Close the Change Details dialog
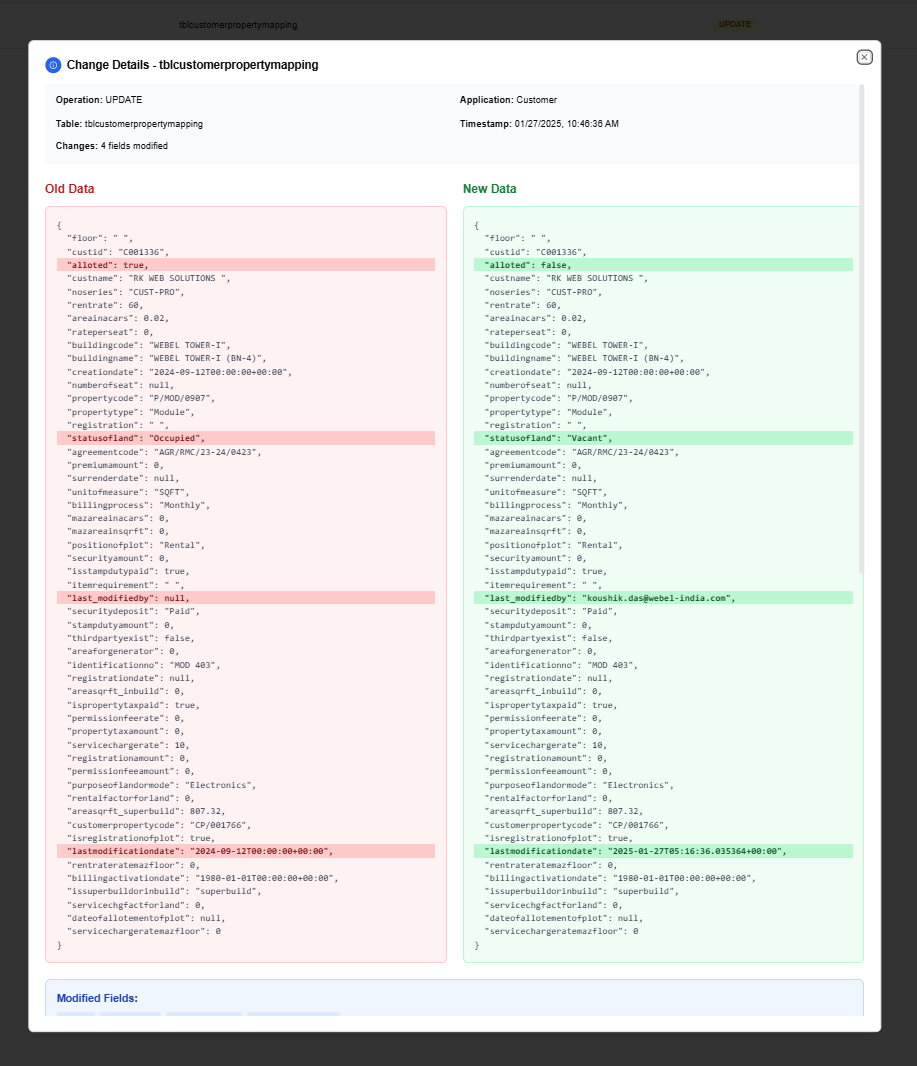Viewport: 917px width, 1066px height. 865,57
